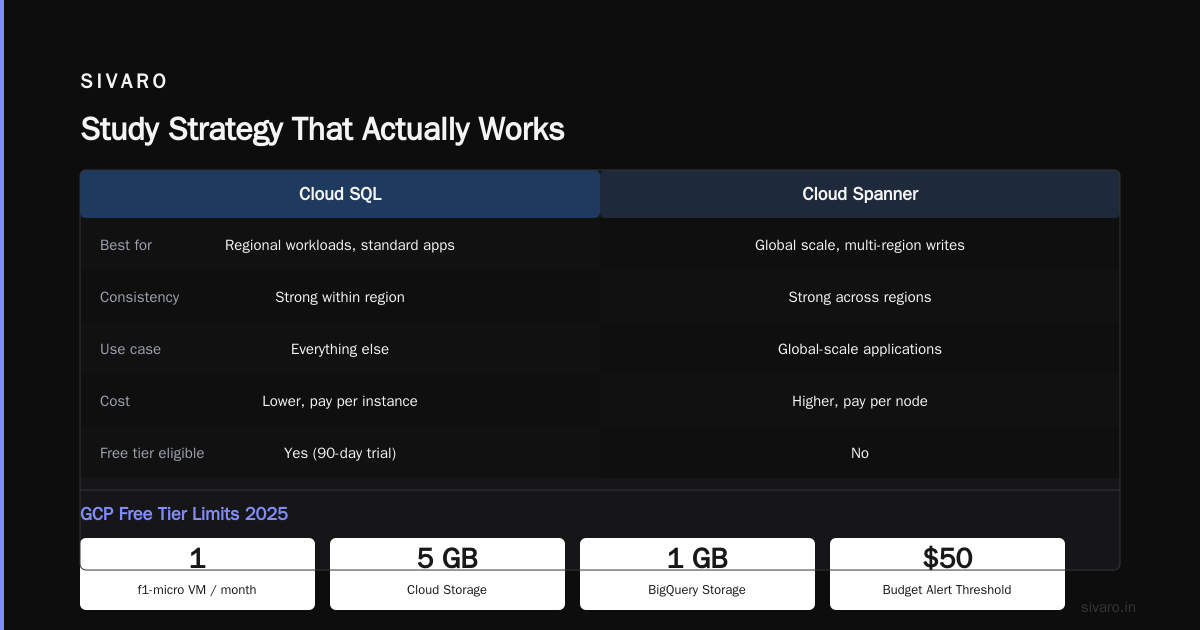Click the Consistency row label
Viewport: 1200px width, 630px height.
click(x=140, y=297)
